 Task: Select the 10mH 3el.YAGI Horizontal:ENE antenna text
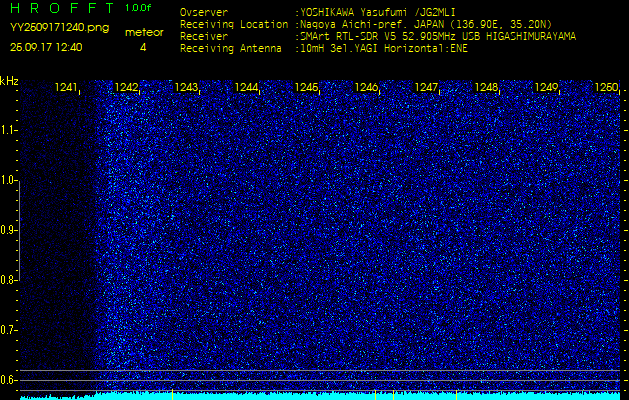click(x=384, y=49)
